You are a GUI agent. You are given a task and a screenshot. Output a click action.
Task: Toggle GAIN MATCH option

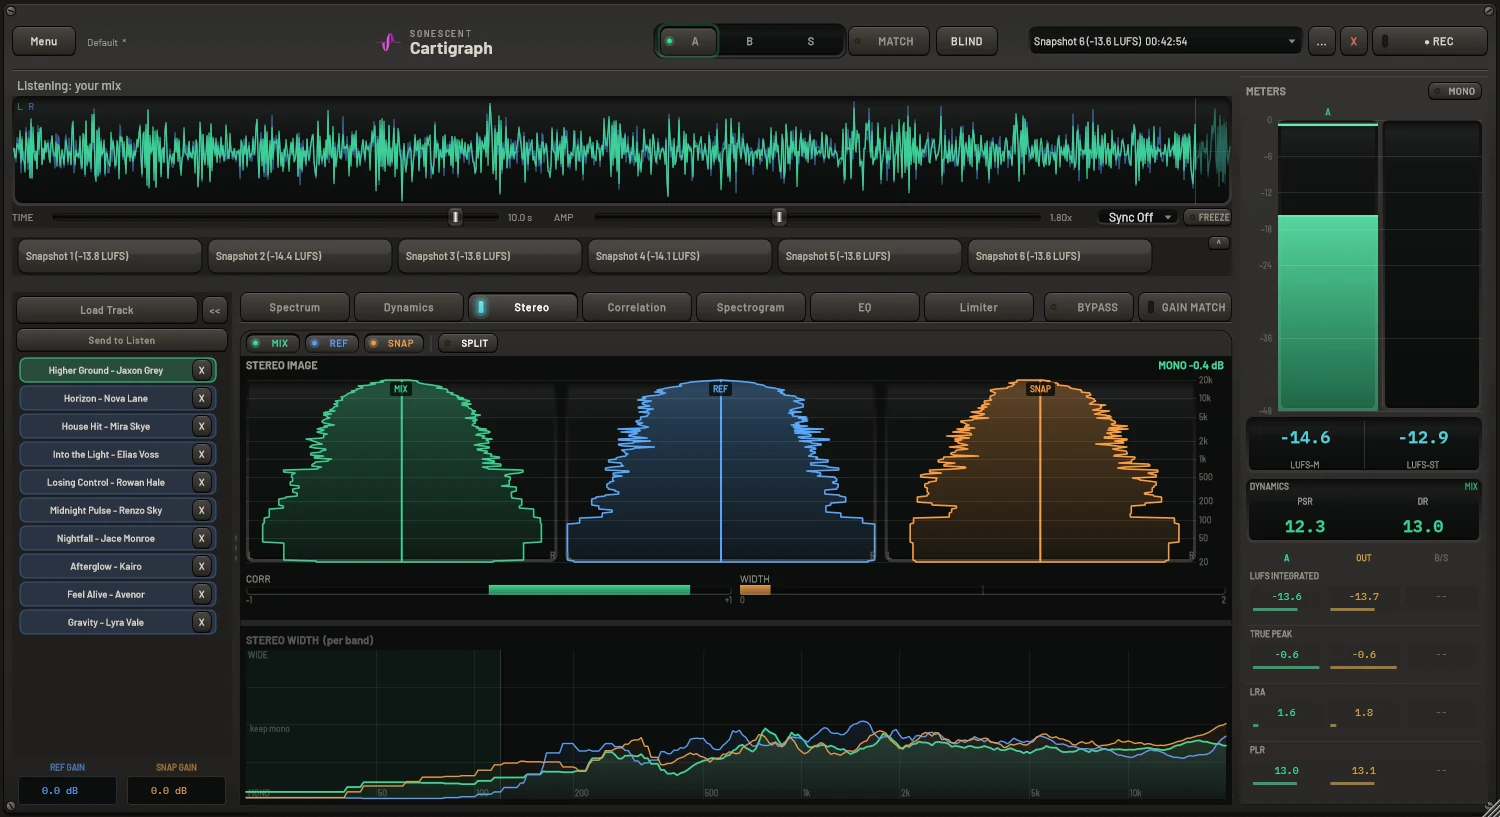coord(1185,307)
